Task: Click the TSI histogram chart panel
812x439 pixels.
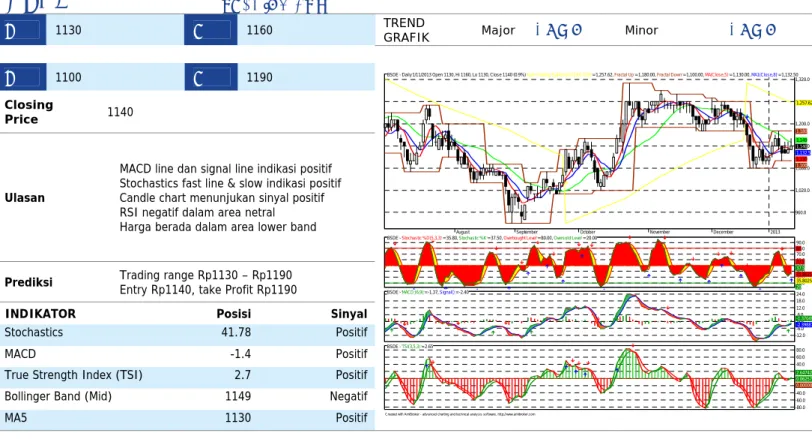Action: [x=589, y=377]
